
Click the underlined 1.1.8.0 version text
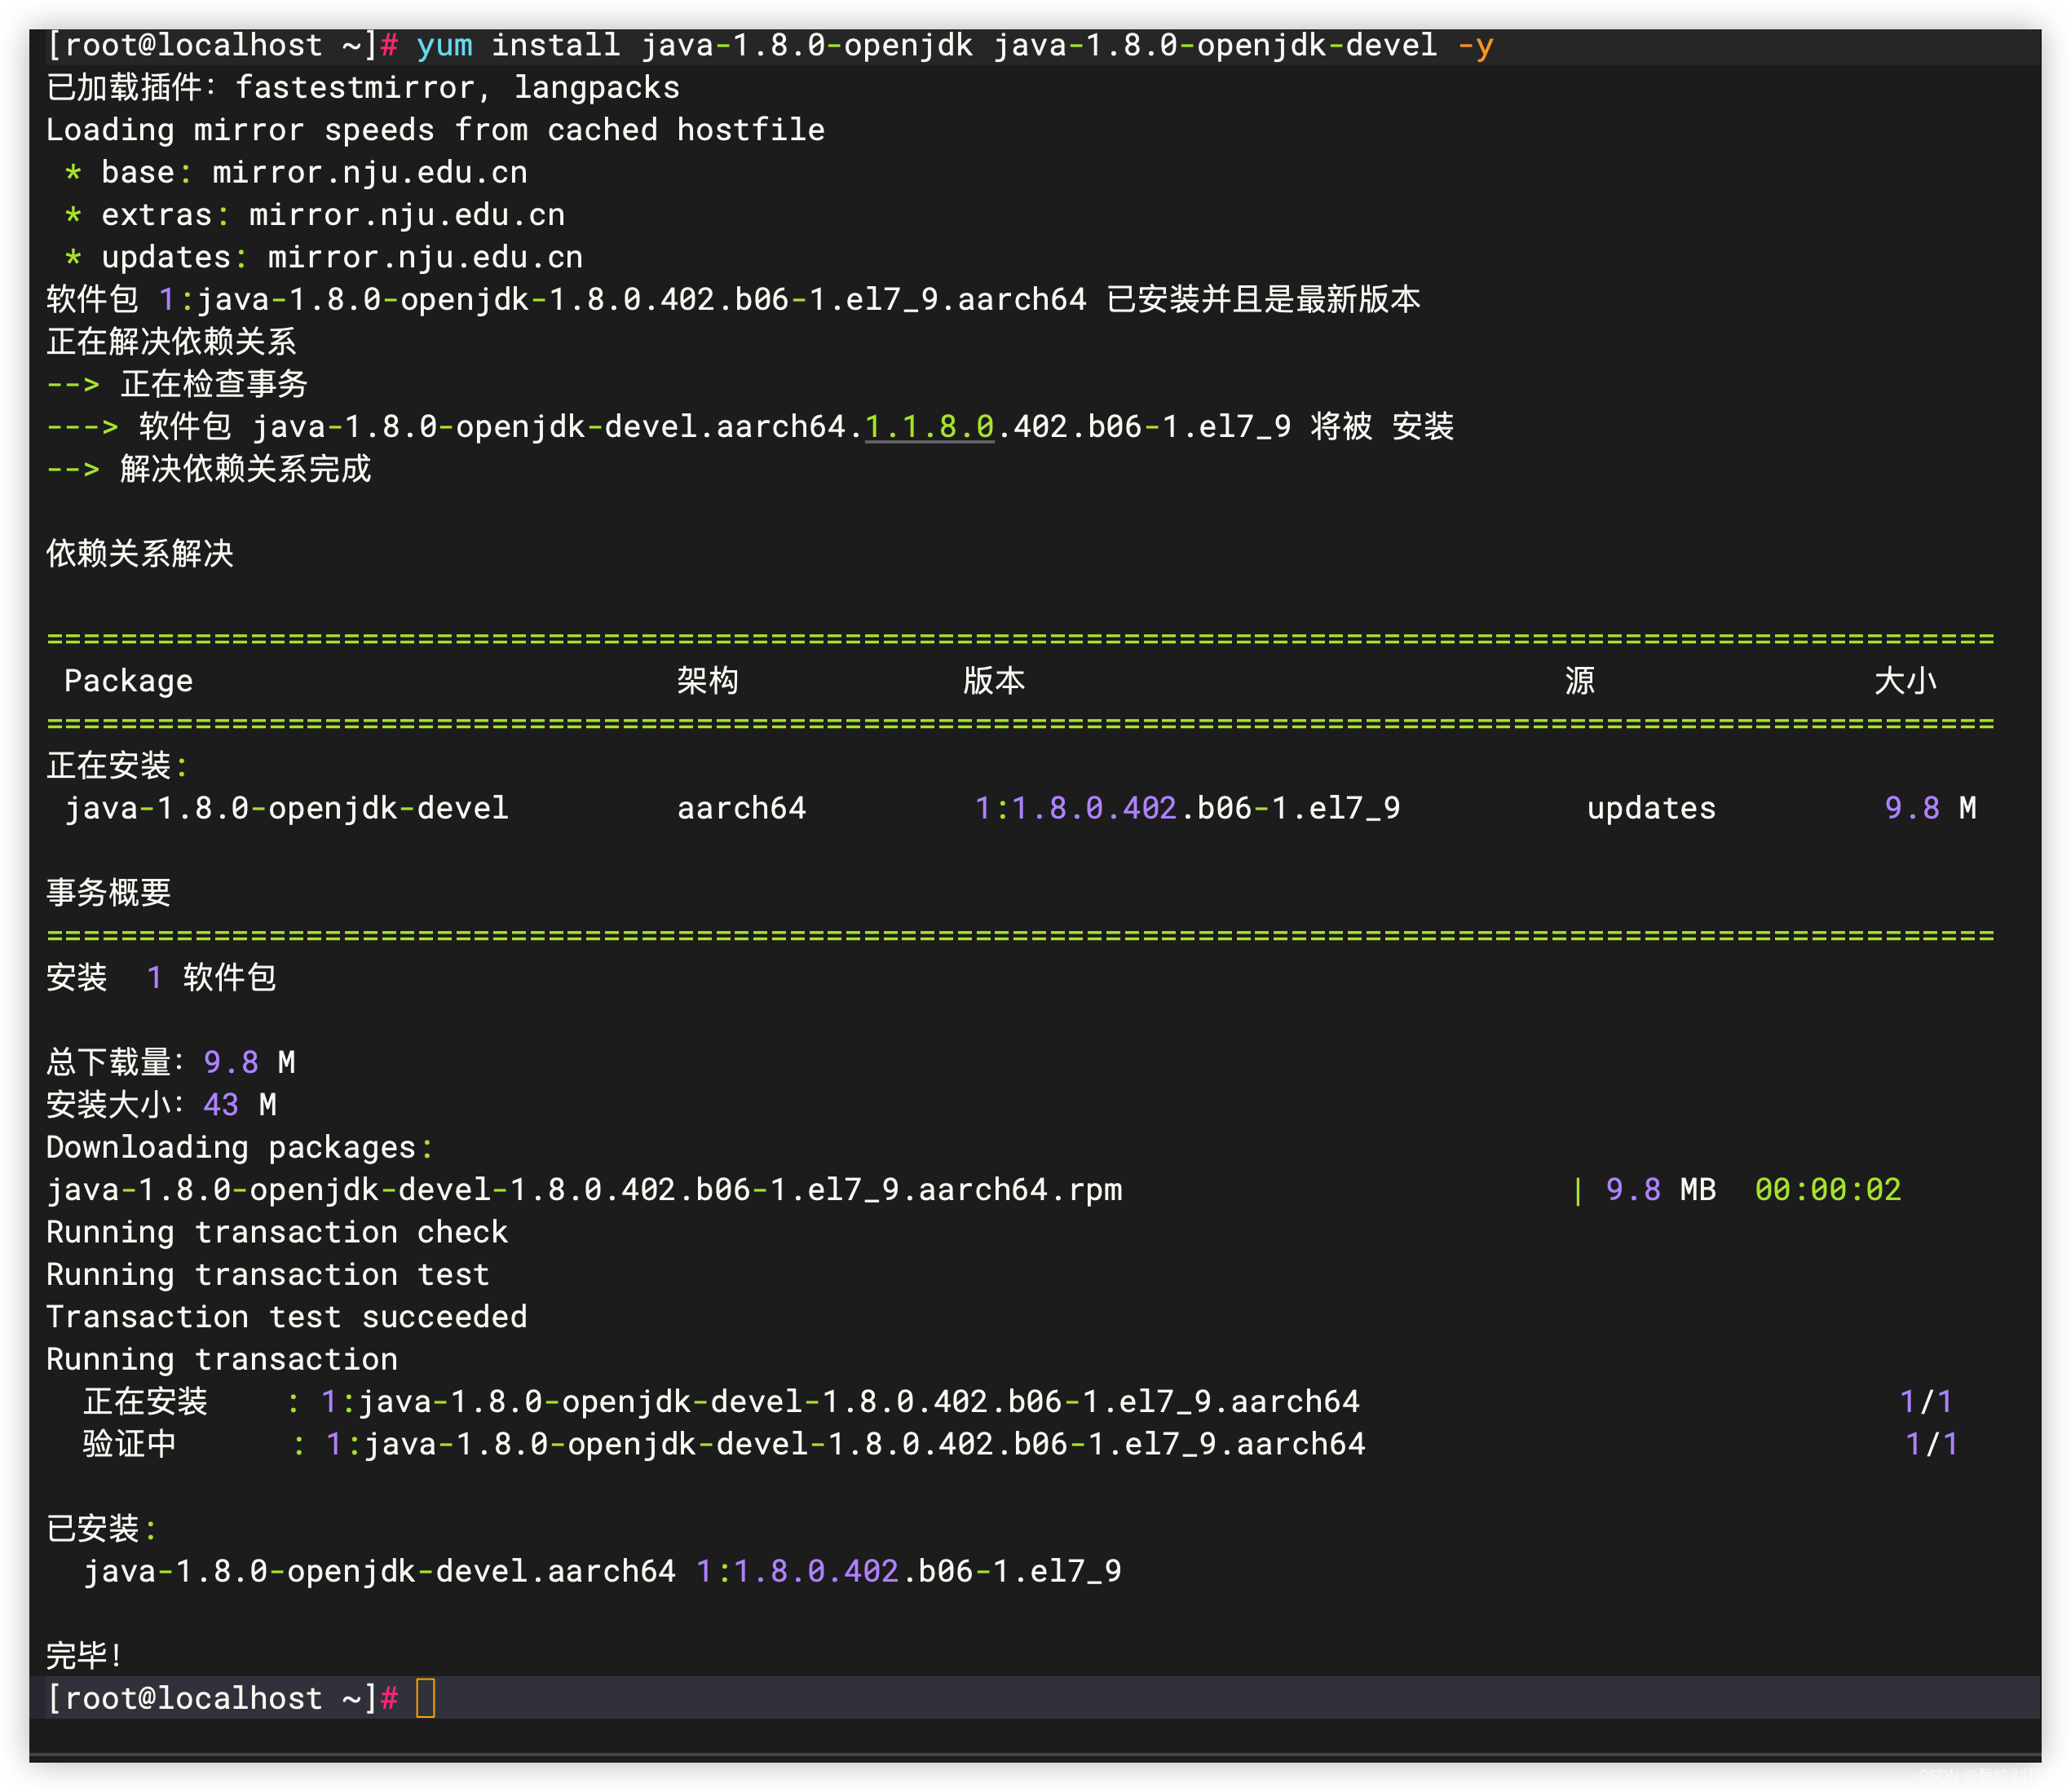(x=929, y=427)
